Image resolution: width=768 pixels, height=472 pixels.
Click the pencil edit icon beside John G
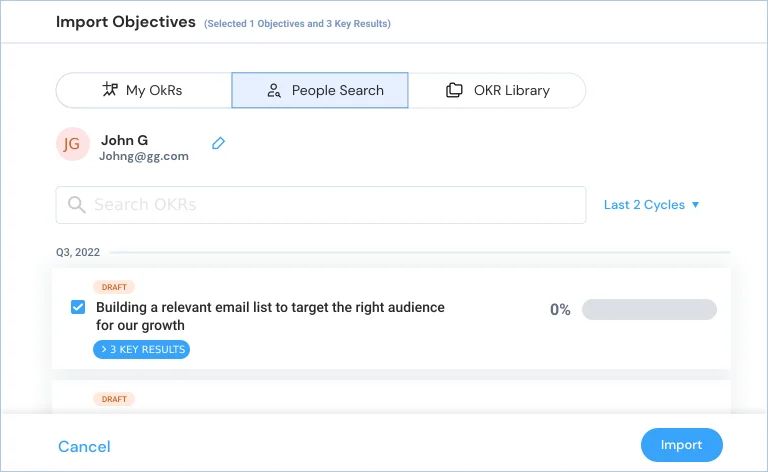tap(218, 143)
